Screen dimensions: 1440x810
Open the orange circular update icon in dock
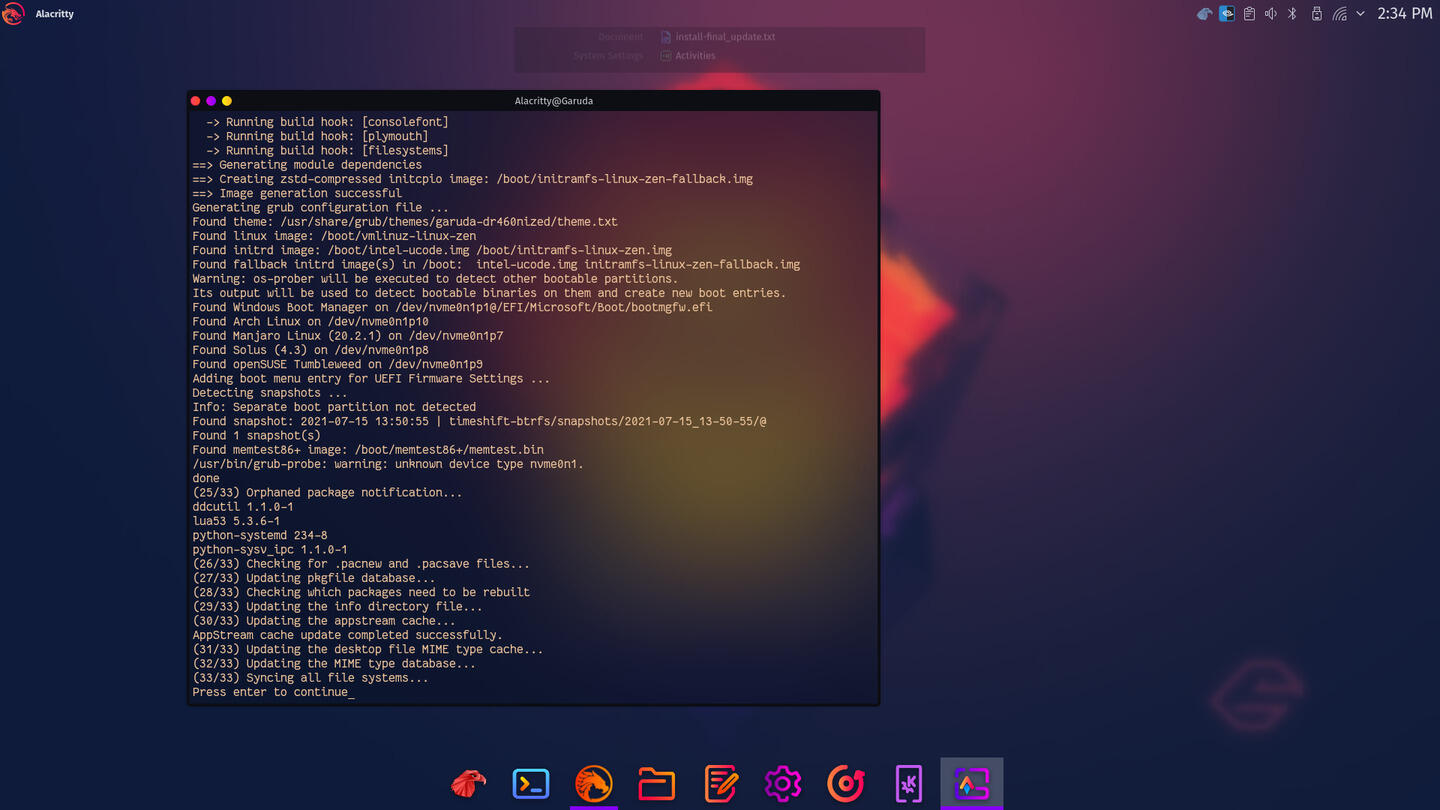click(846, 783)
